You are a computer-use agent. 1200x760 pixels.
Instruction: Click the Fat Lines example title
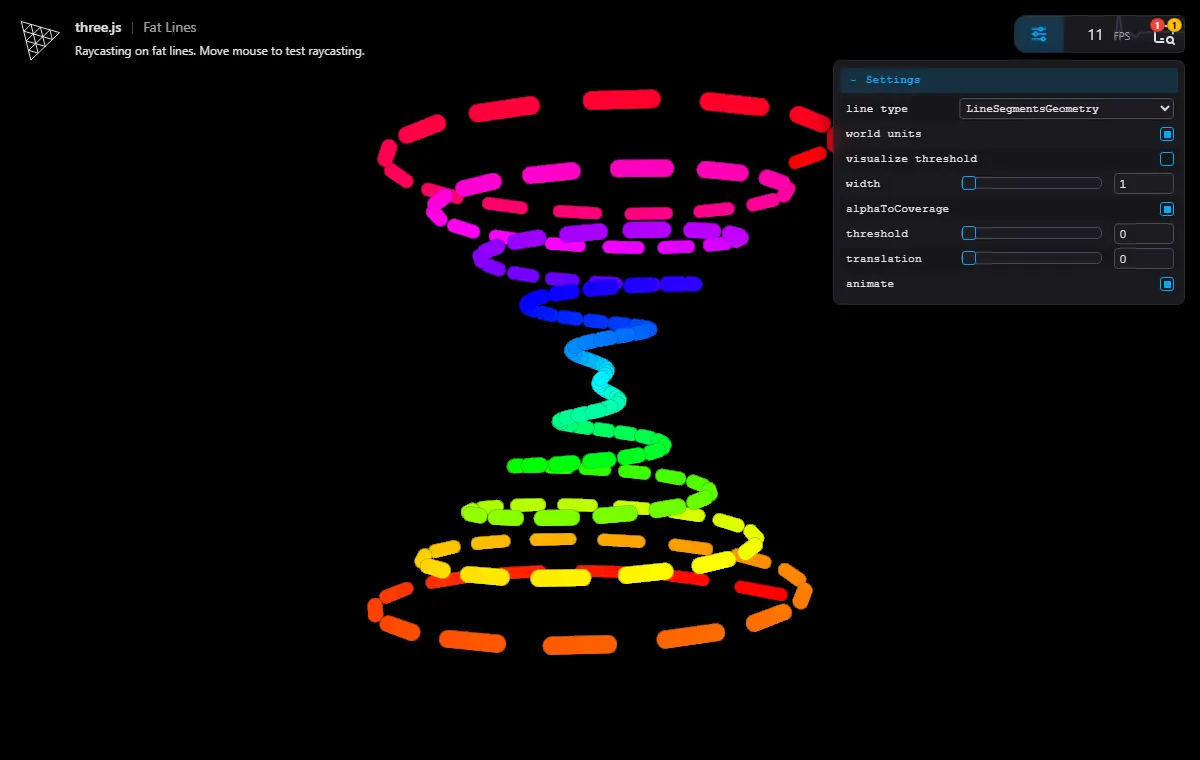[170, 28]
